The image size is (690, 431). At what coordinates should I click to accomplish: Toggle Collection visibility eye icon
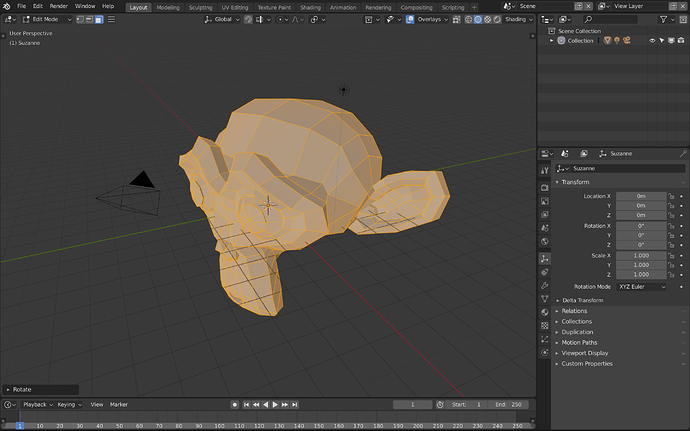652,41
